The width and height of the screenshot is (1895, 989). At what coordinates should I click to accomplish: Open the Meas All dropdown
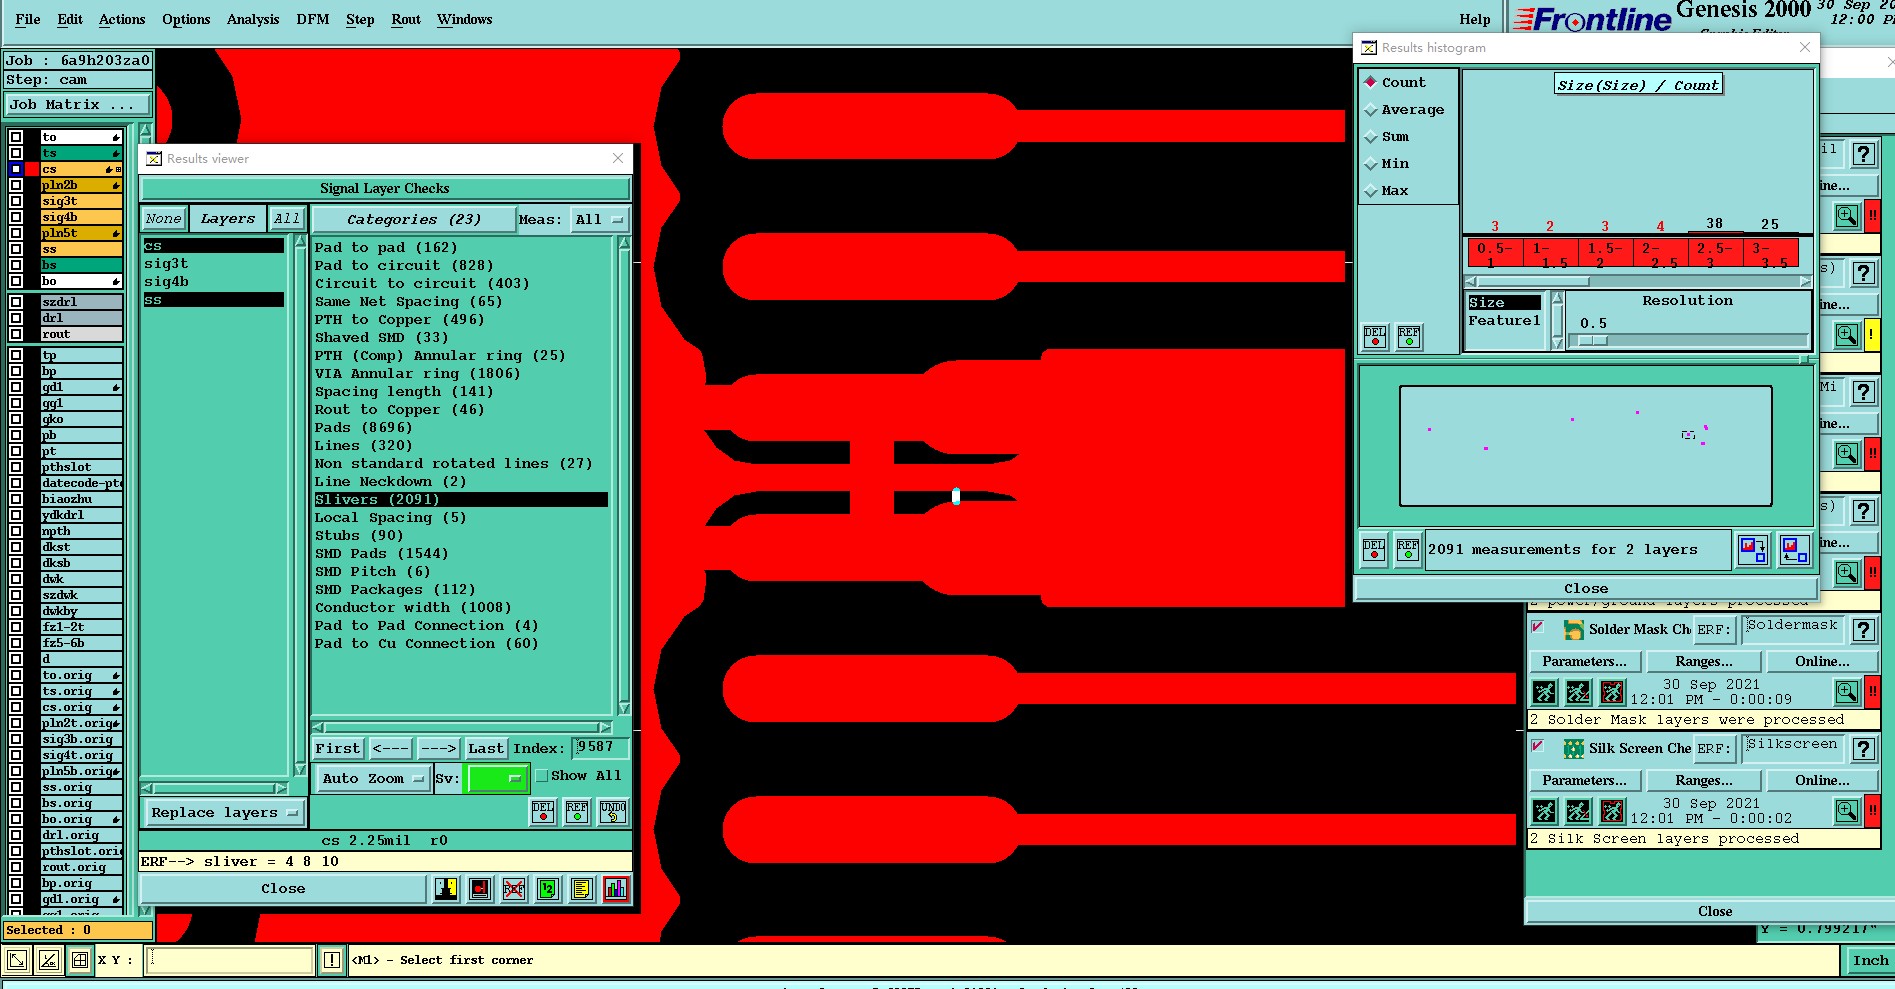[599, 220]
